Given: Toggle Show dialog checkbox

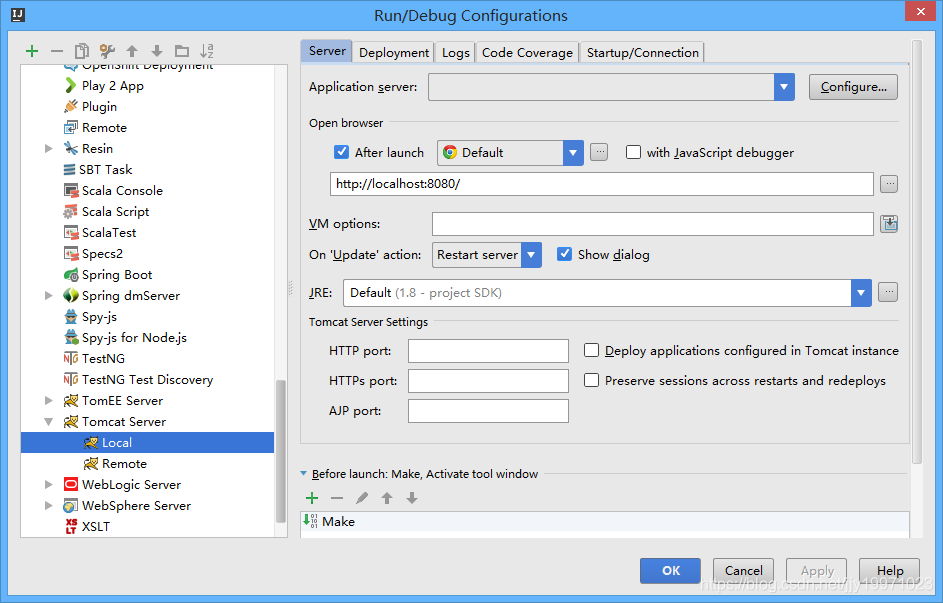Looking at the screenshot, I should coord(564,254).
